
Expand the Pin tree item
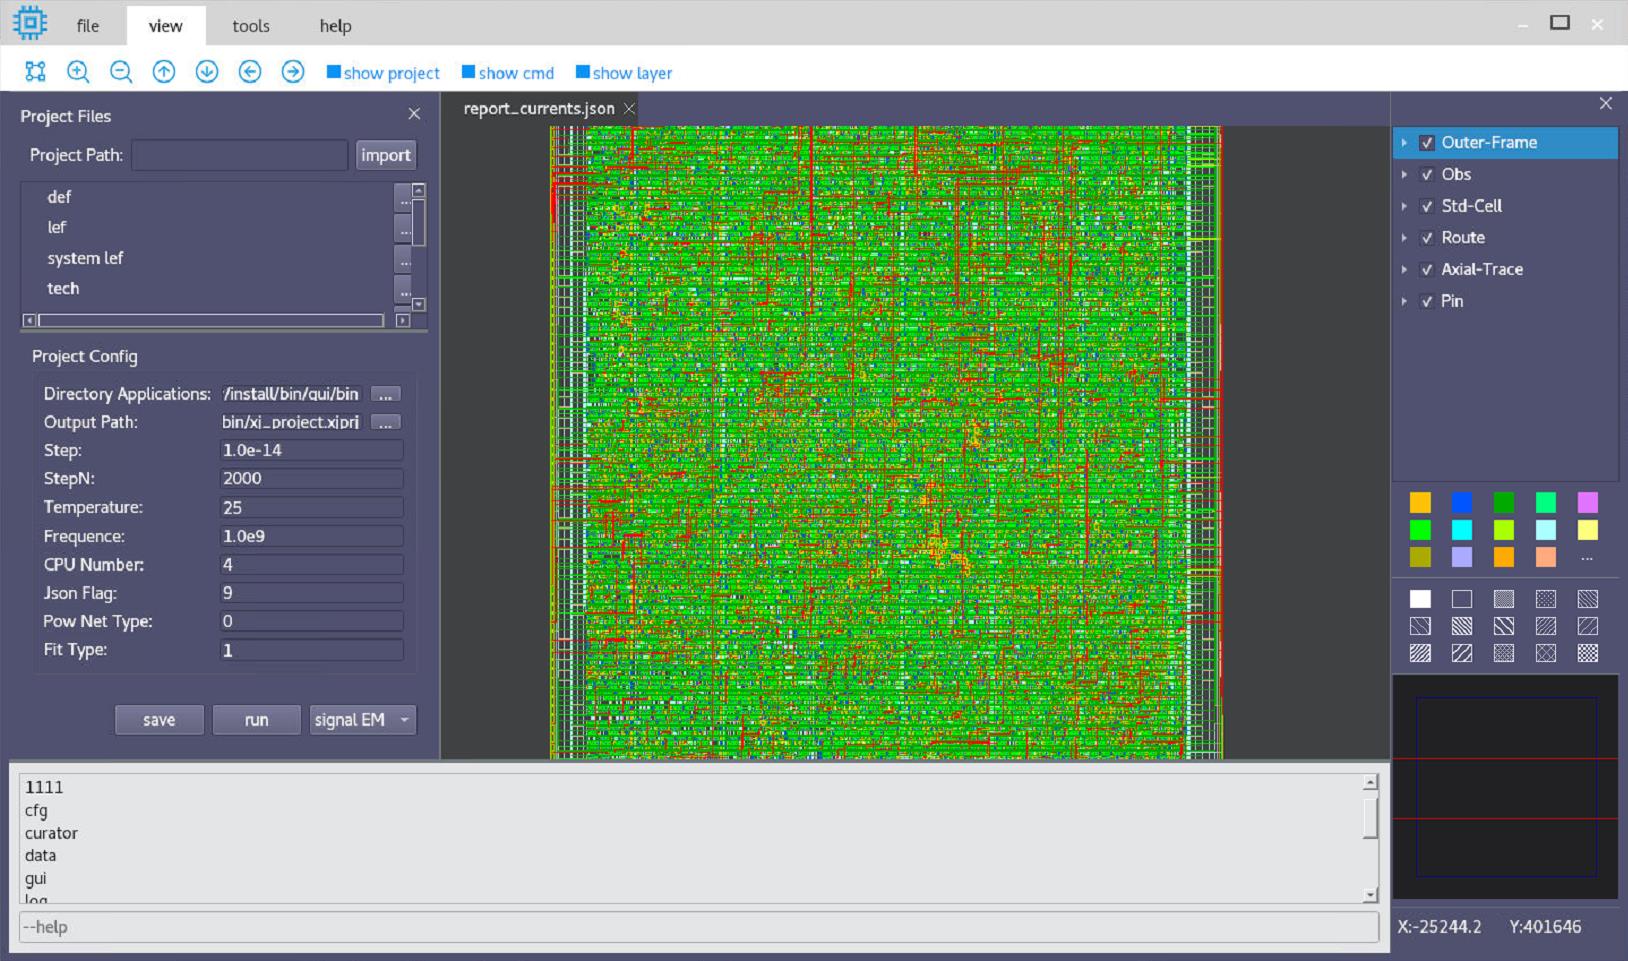(x=1404, y=302)
